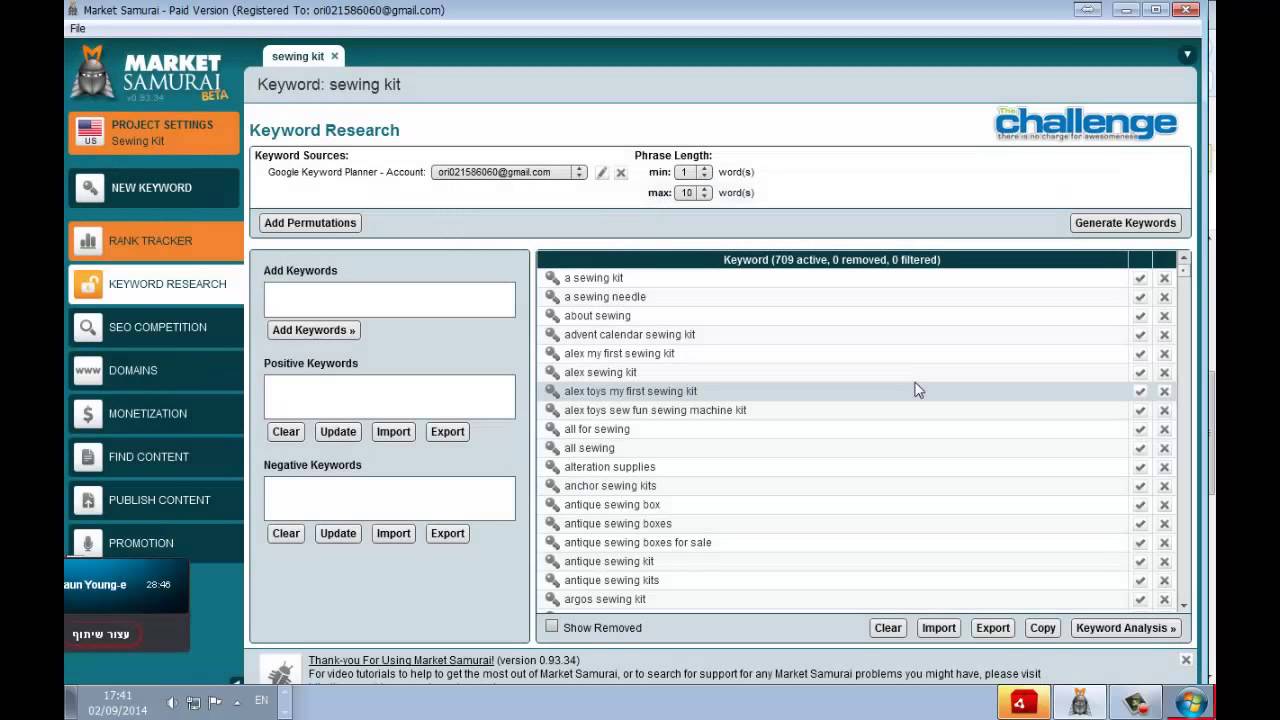Click the Thank-you For Using Market Samurai link
Image resolution: width=1280 pixels, height=720 pixels.
[x=401, y=660]
